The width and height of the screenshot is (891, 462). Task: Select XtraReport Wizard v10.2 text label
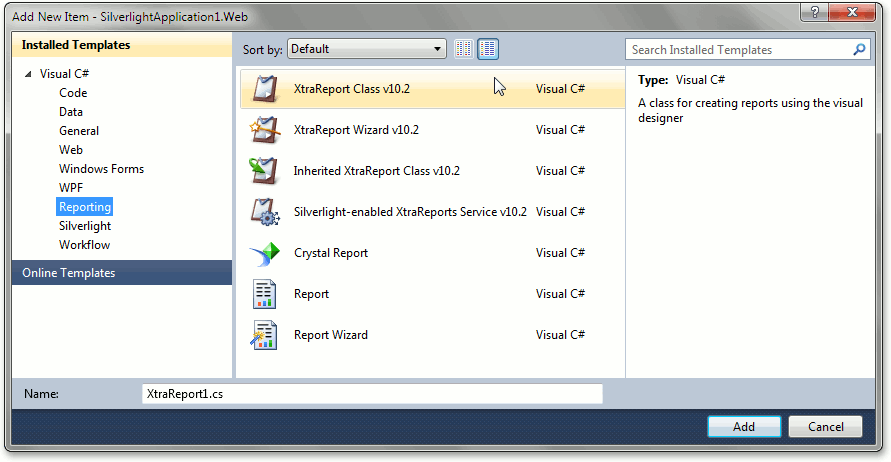coord(356,130)
